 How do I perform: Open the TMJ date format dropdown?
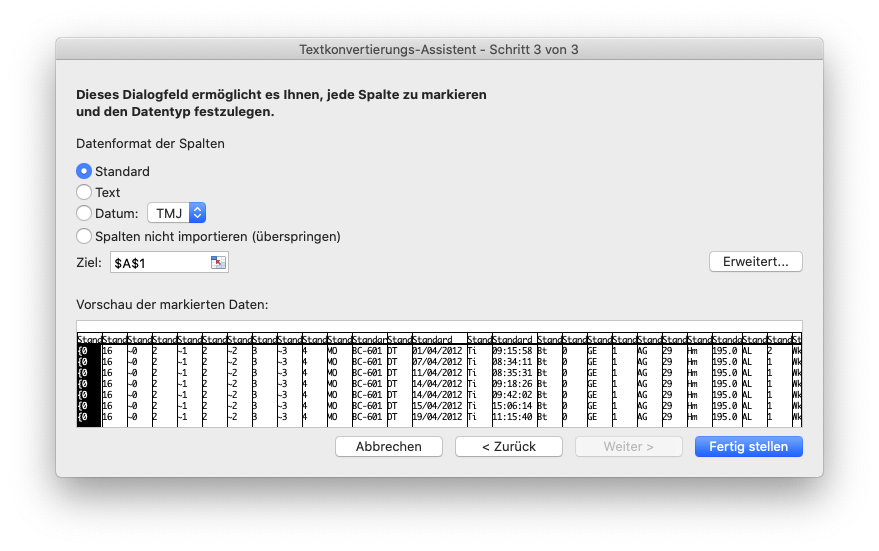tap(177, 213)
